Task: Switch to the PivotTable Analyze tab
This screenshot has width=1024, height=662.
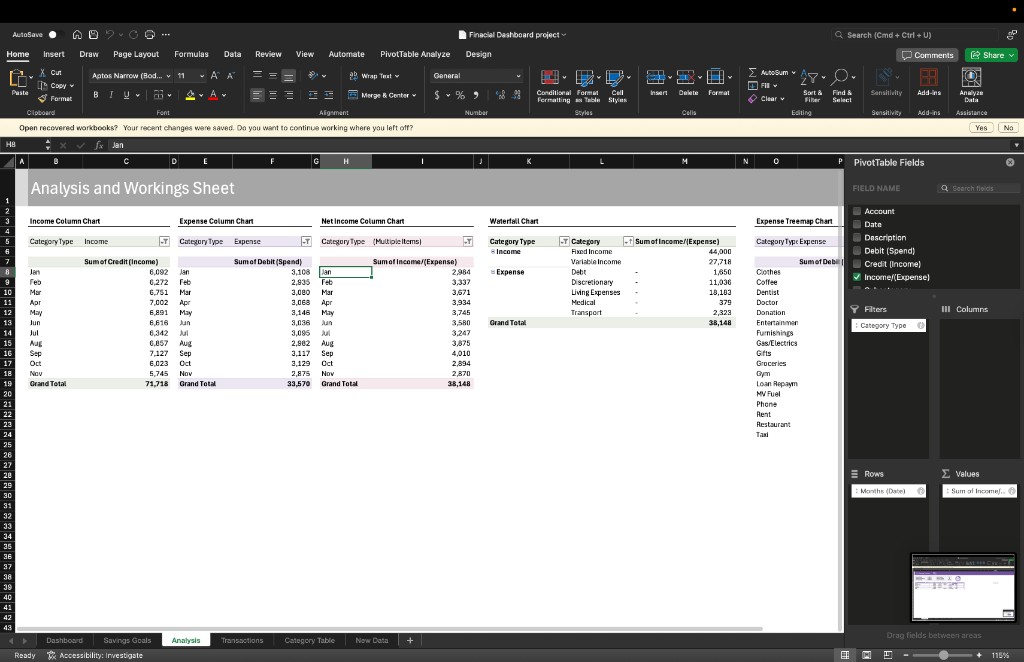Action: 417,54
